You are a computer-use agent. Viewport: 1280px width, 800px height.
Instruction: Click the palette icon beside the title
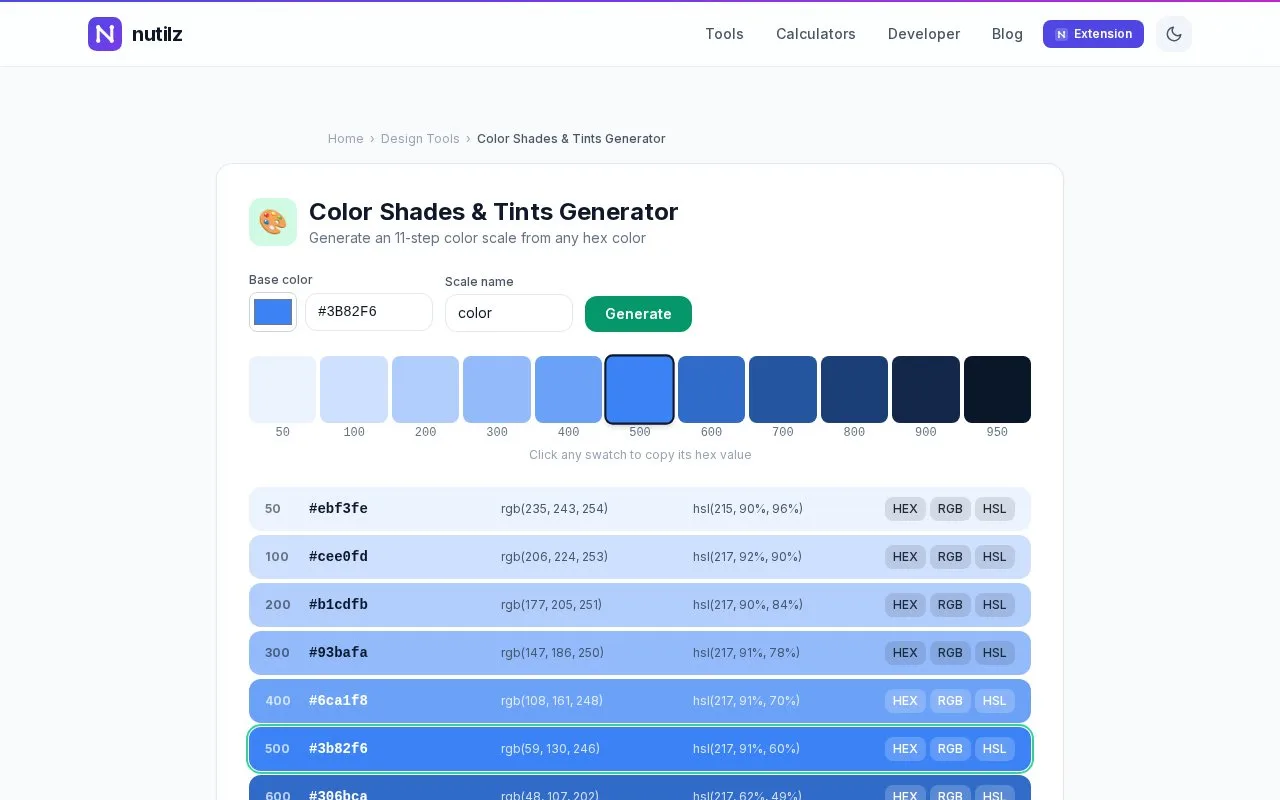tap(273, 222)
